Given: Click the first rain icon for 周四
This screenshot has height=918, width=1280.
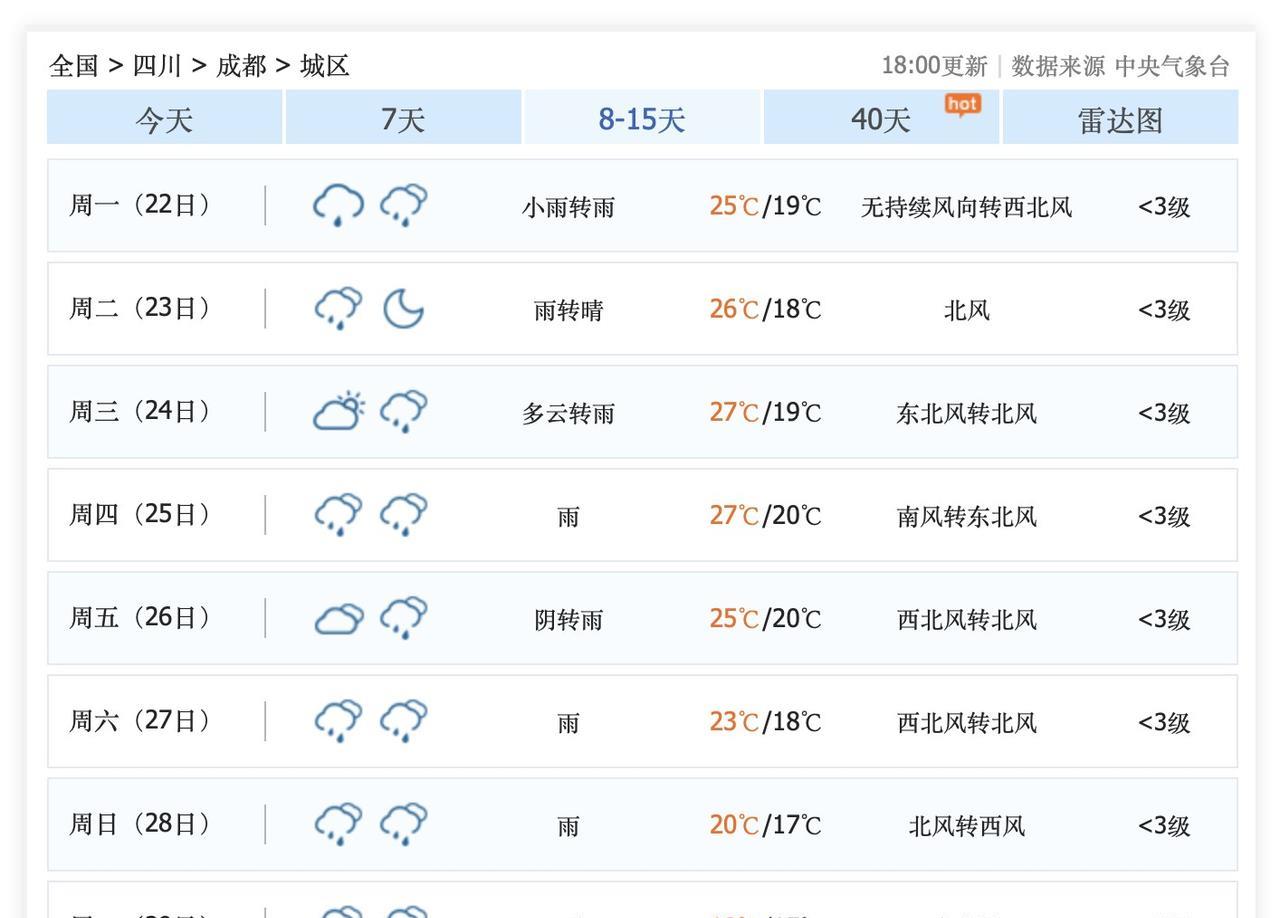Looking at the screenshot, I should [x=339, y=514].
